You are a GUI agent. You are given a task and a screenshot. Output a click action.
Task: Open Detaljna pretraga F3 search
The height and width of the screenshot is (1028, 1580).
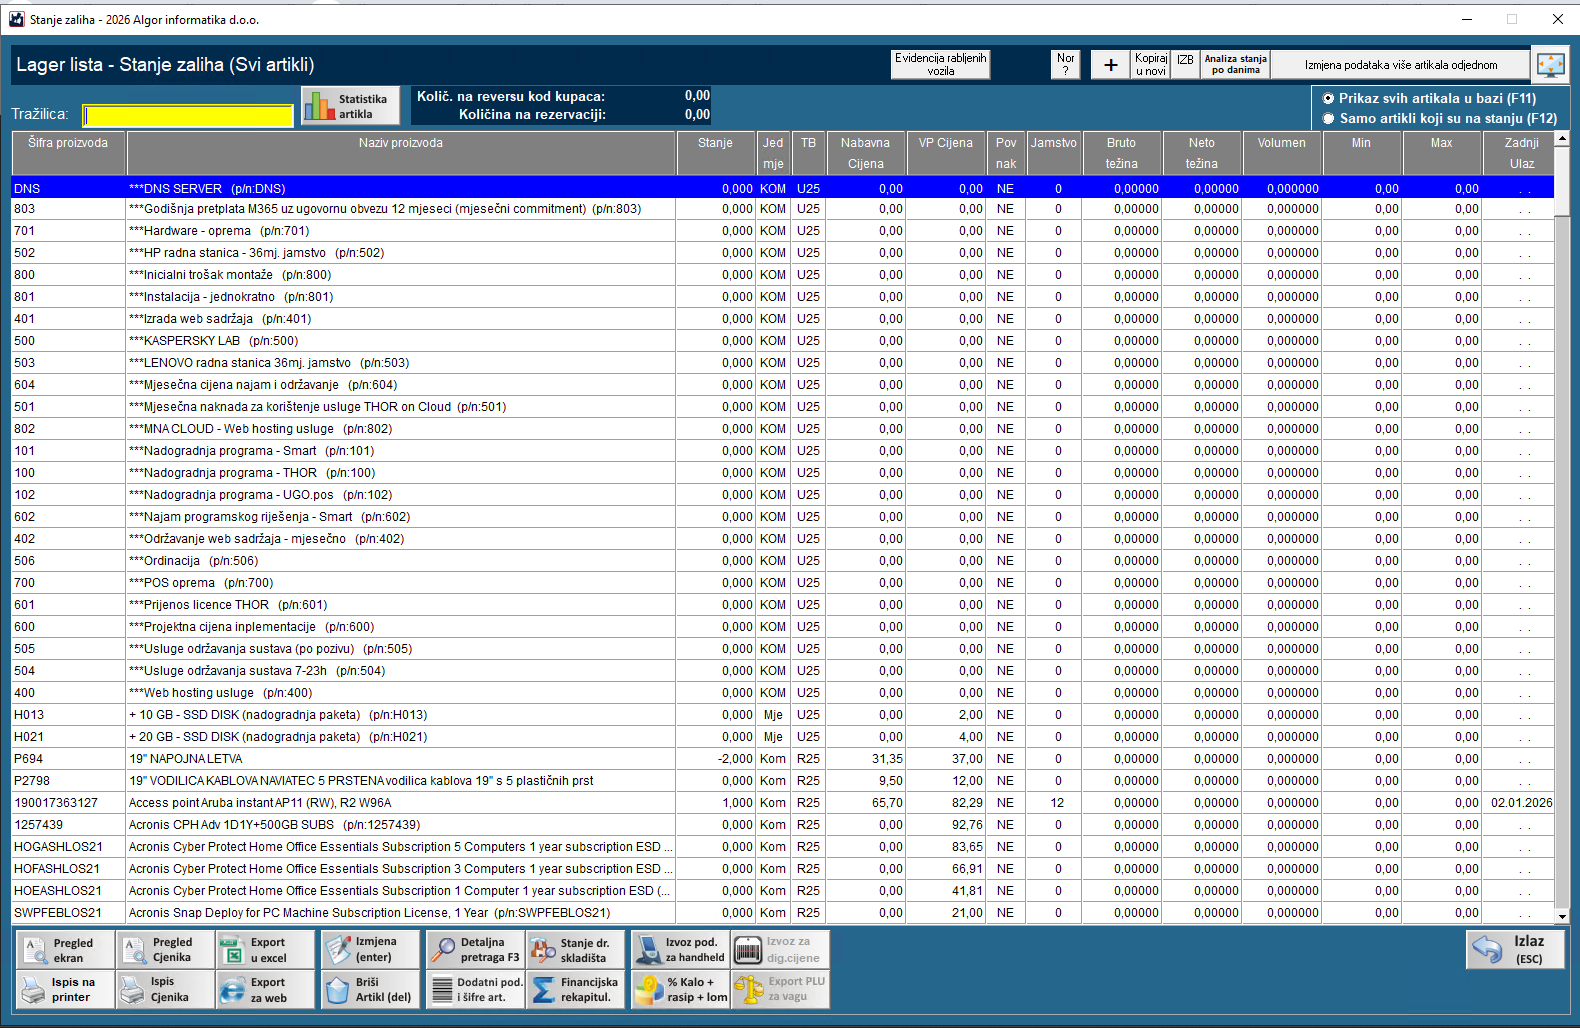476,950
